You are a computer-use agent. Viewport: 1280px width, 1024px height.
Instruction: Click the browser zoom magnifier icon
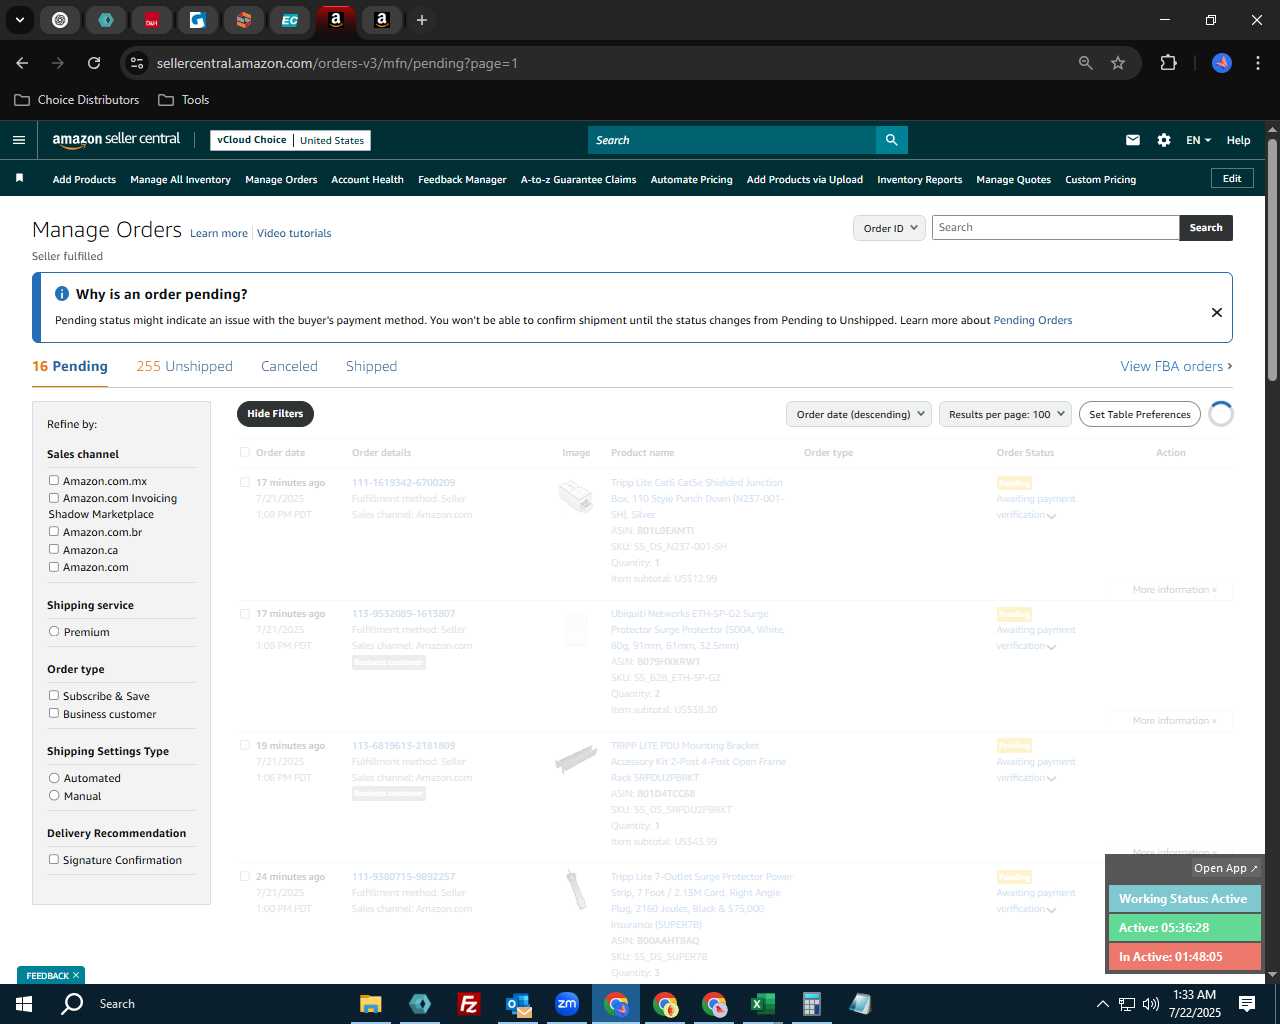coord(1086,63)
